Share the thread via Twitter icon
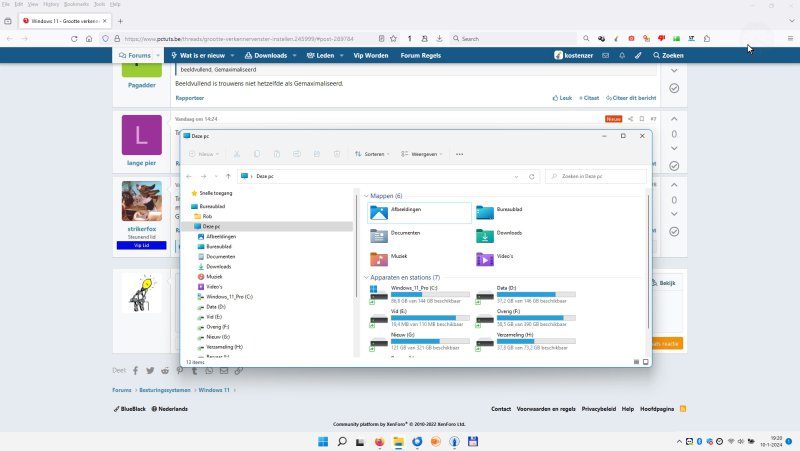The width and height of the screenshot is (800, 451). [x=149, y=371]
